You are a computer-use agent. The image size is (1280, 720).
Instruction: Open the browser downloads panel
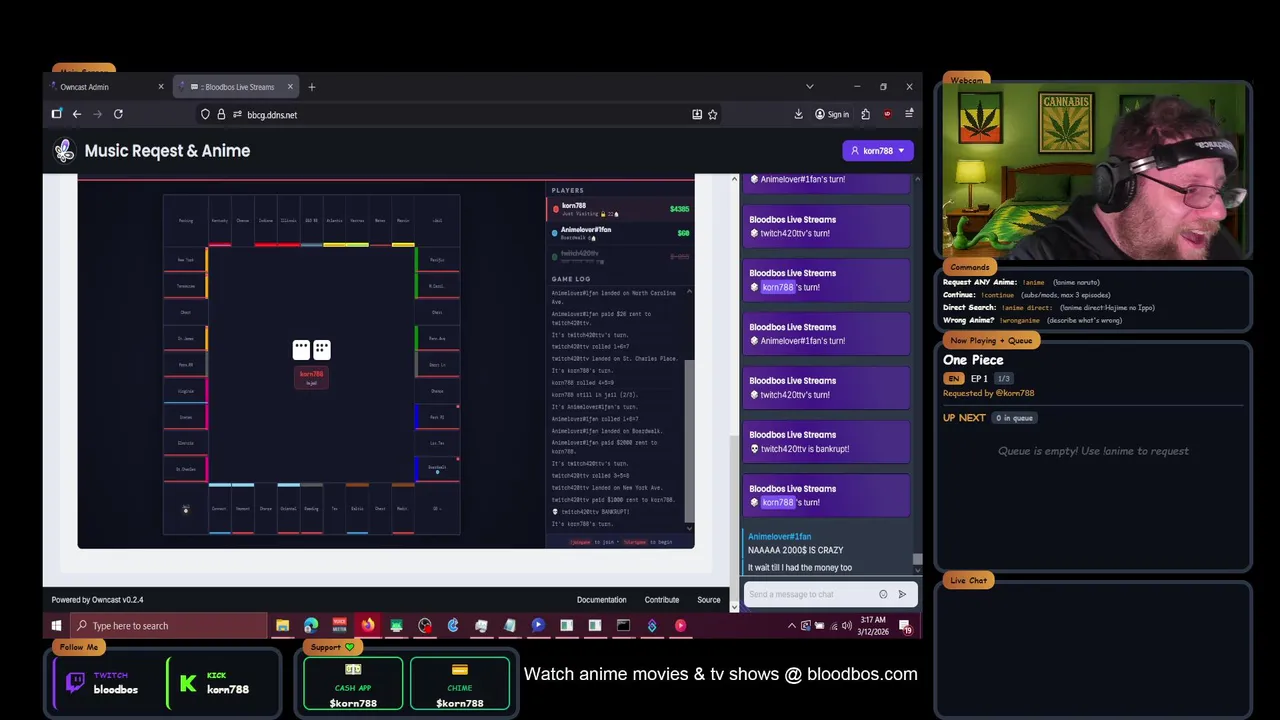(799, 114)
